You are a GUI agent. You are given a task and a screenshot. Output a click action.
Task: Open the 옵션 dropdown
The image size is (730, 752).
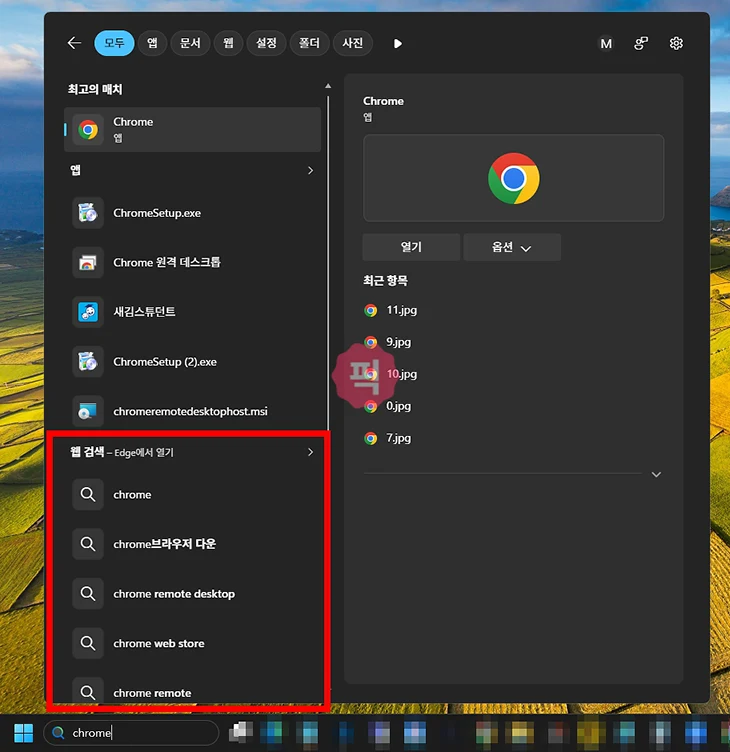click(512, 247)
